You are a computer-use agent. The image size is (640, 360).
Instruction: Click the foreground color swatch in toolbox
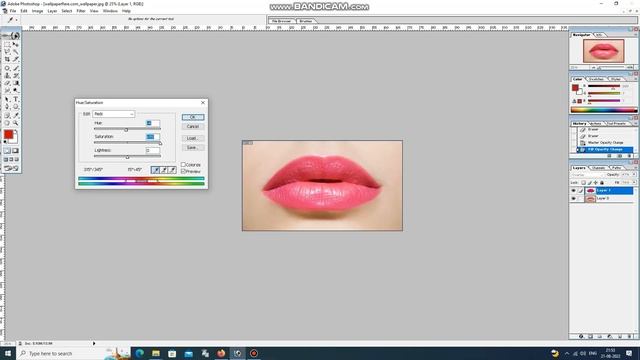[9, 134]
